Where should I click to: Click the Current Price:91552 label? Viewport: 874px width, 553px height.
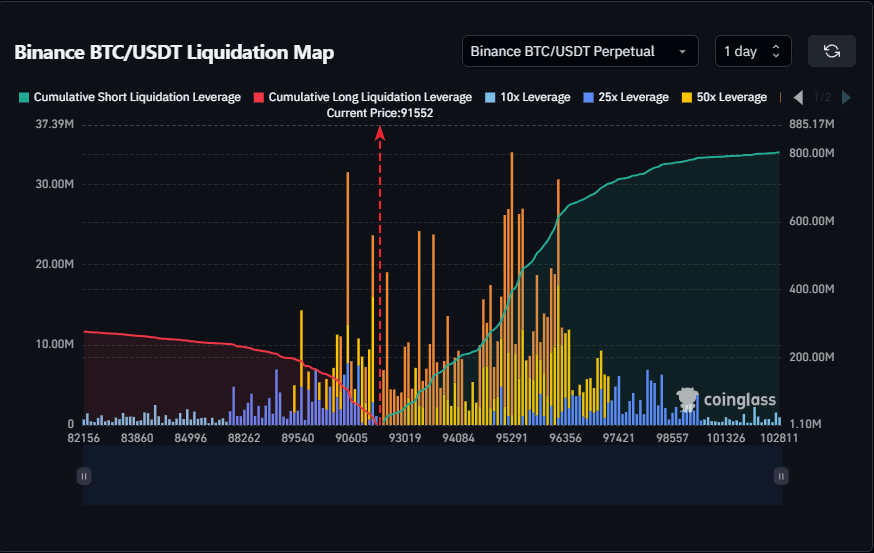[x=380, y=113]
